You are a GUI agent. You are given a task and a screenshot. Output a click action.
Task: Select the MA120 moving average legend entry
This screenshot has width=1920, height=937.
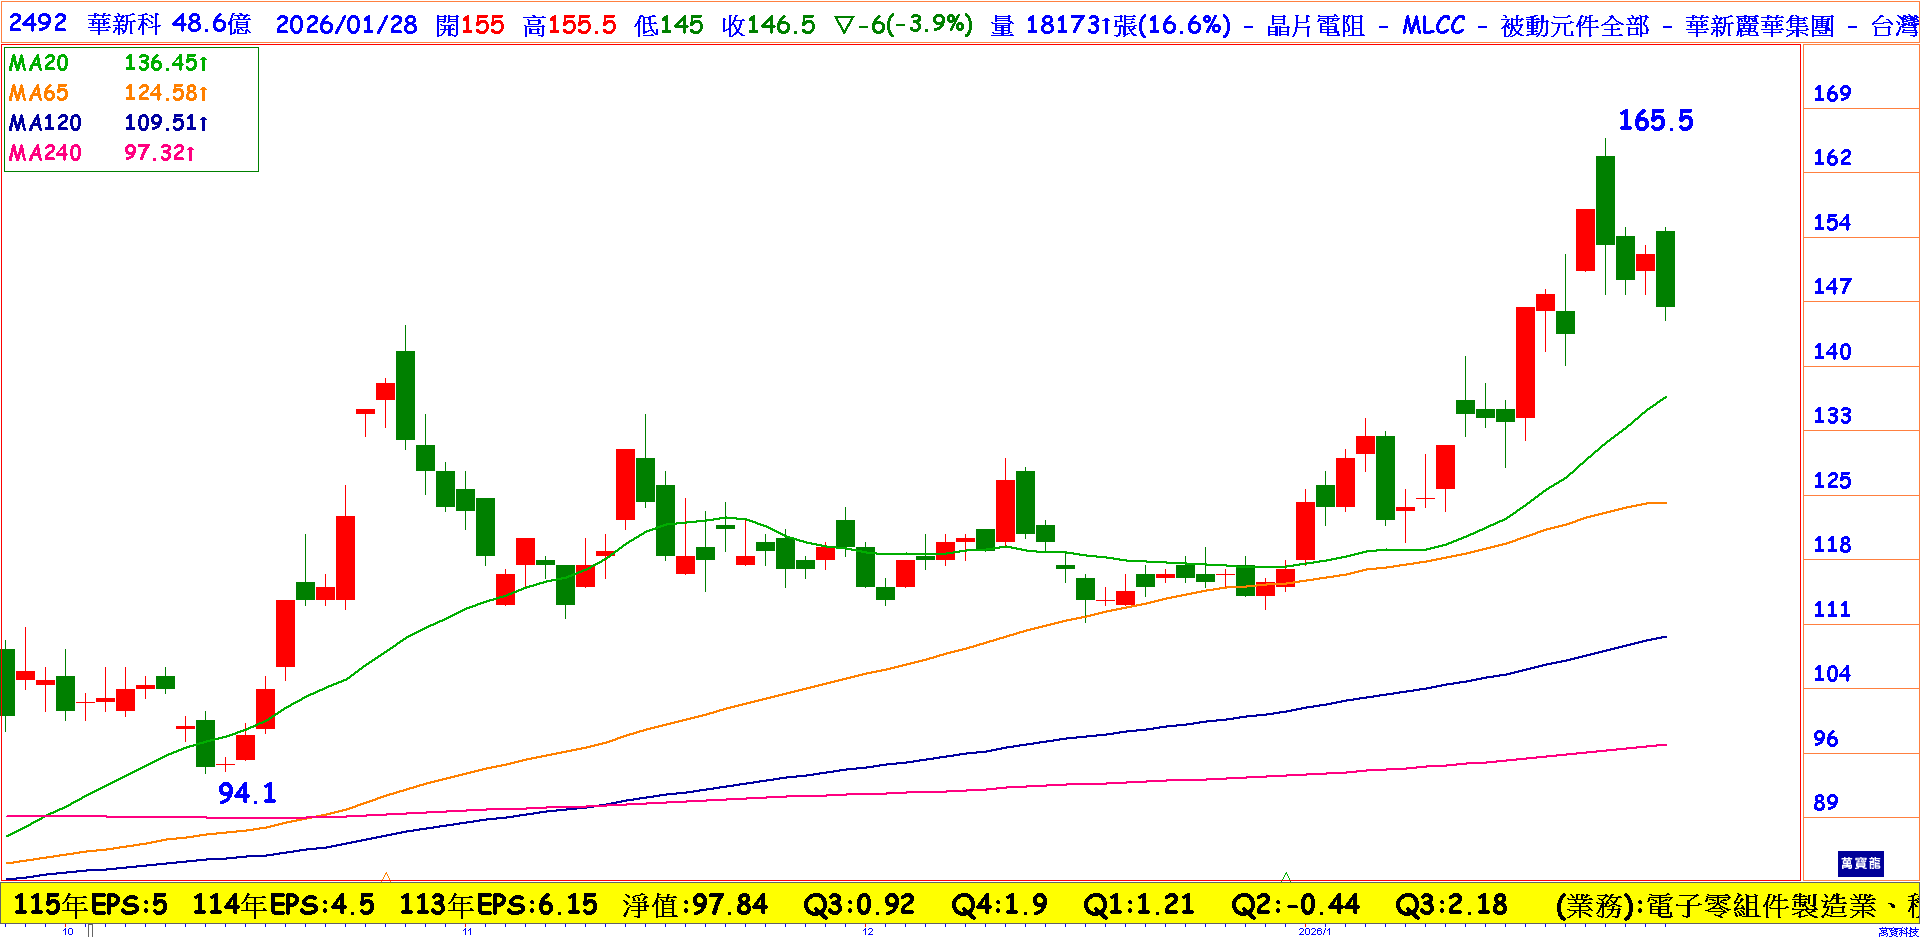(45, 123)
